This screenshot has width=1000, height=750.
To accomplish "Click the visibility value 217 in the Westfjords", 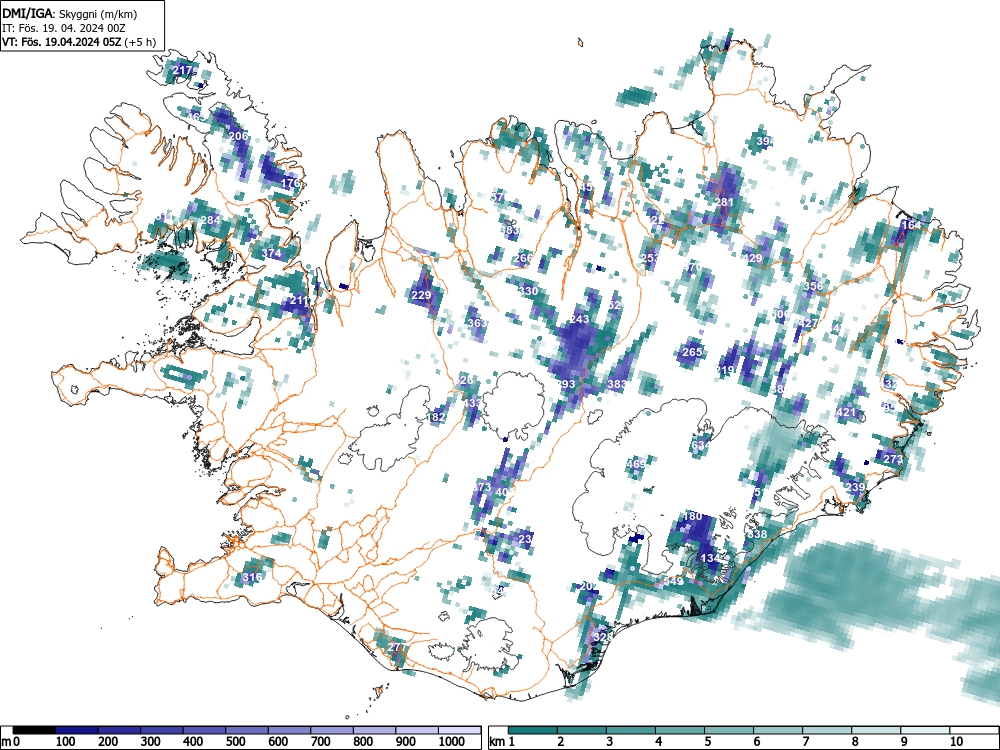I will click(183, 70).
